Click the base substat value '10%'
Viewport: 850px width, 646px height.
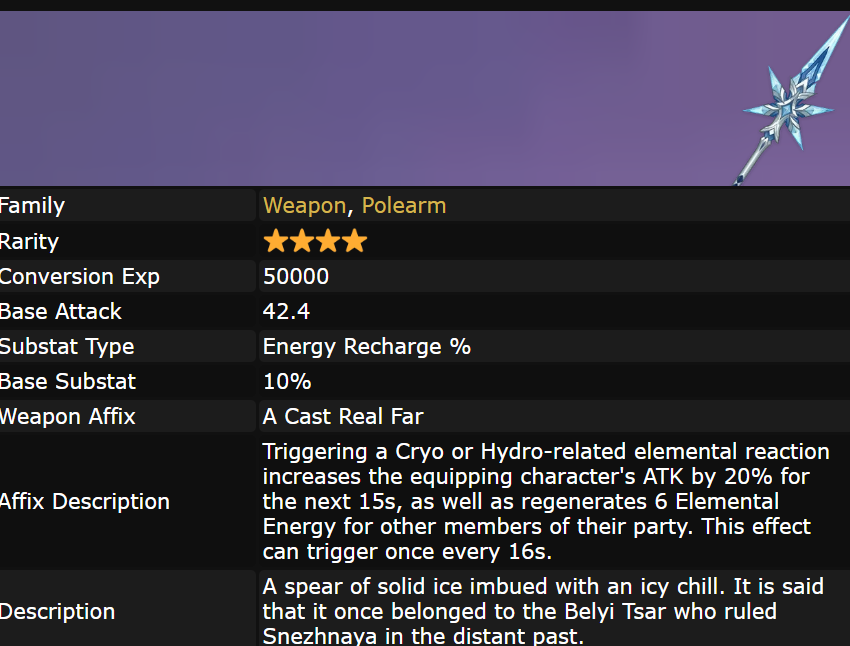[x=287, y=381]
